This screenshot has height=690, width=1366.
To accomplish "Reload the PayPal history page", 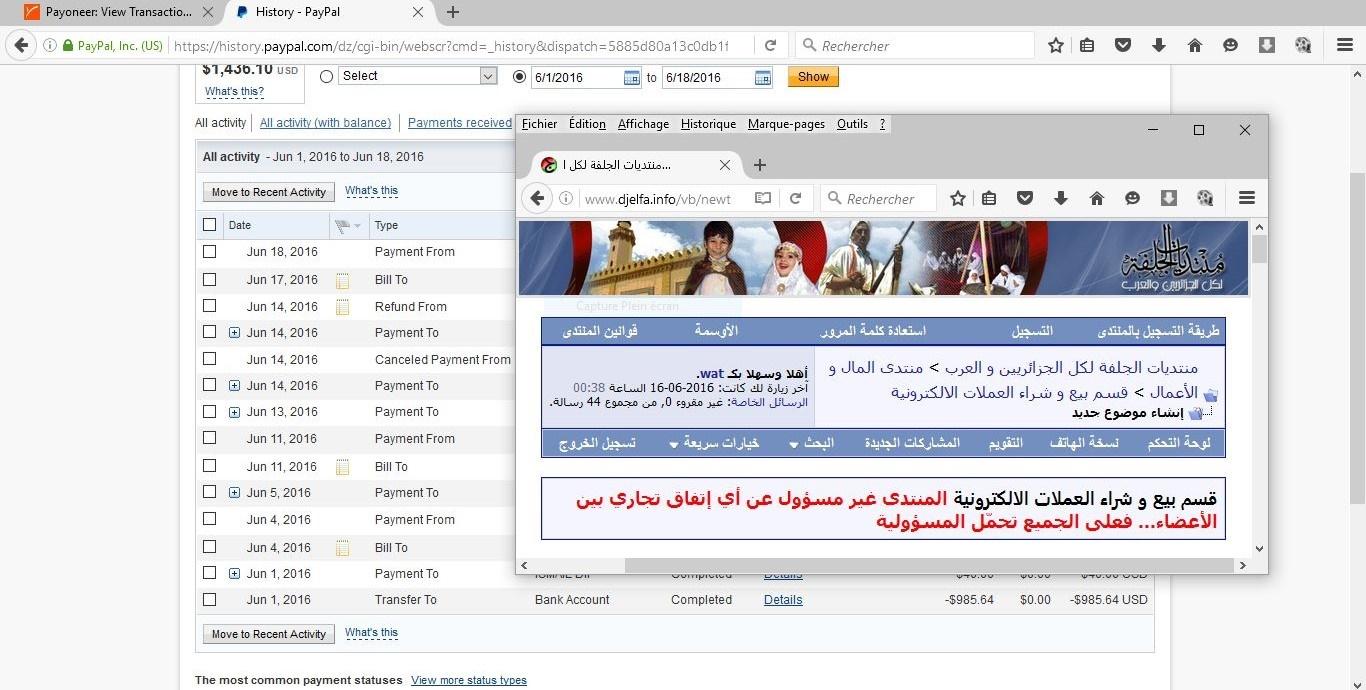I will click(770, 45).
